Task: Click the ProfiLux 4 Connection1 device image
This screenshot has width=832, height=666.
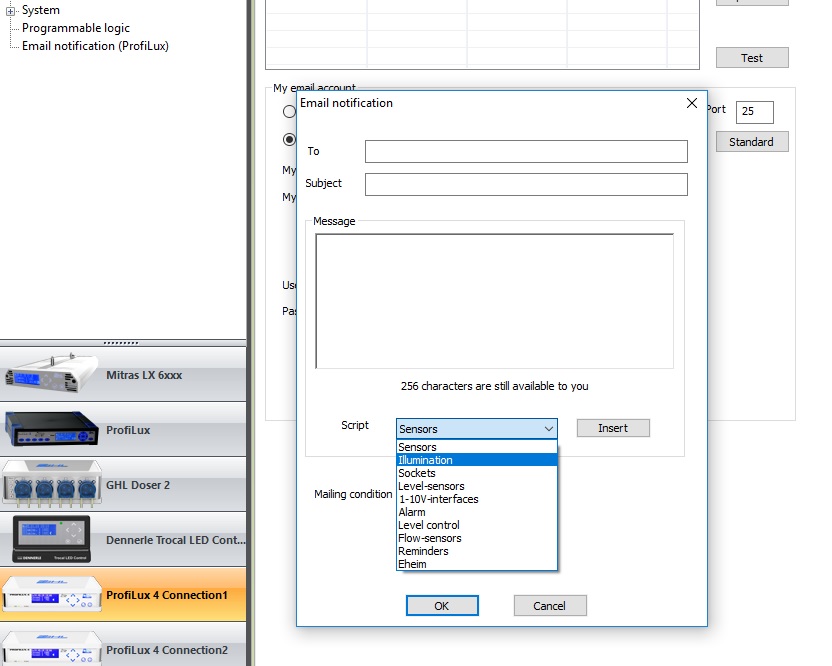Action: pos(51,594)
